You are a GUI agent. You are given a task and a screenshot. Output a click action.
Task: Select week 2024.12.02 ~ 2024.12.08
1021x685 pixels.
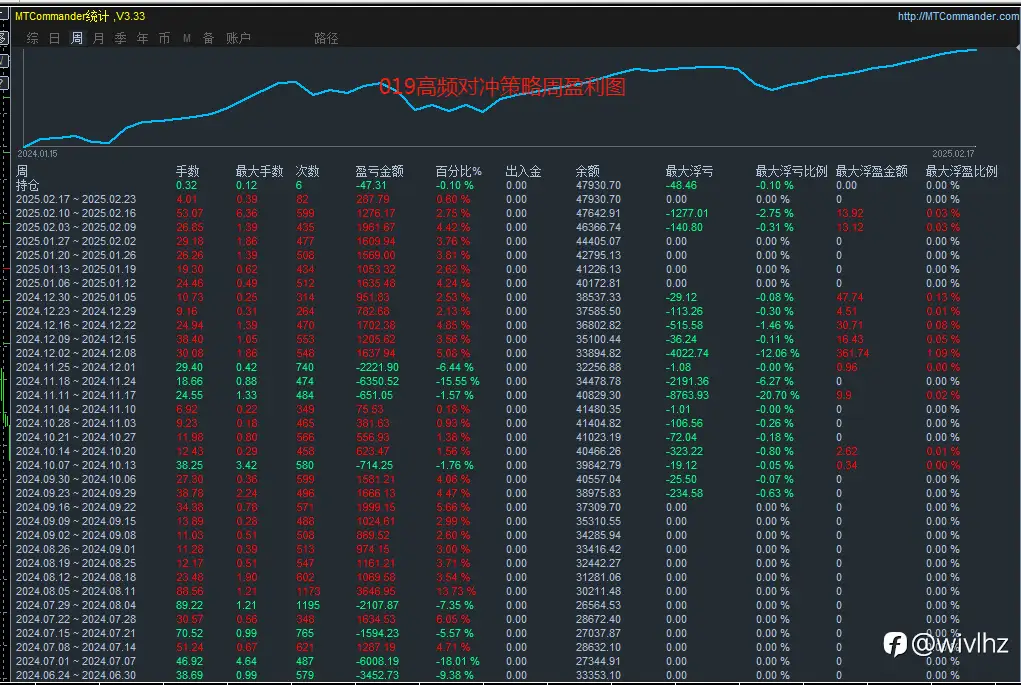pyautogui.click(x=76, y=354)
